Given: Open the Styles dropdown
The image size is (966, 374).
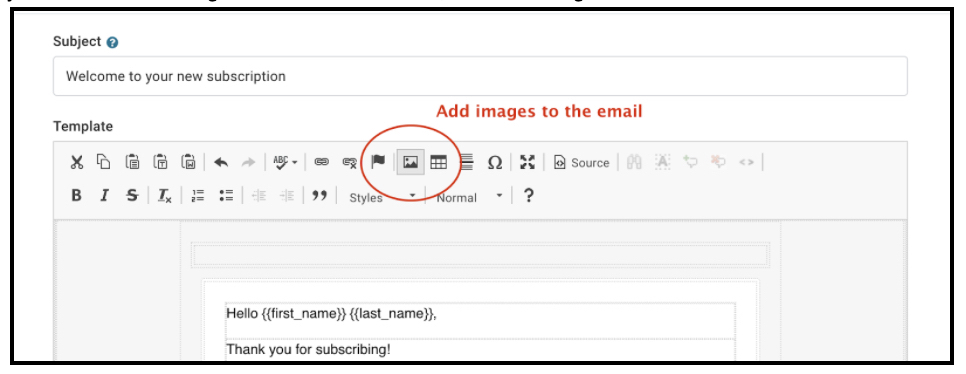Looking at the screenshot, I should (382, 197).
